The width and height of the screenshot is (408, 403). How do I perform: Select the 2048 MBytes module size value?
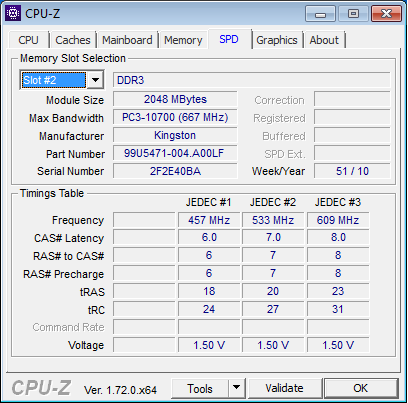[175, 99]
